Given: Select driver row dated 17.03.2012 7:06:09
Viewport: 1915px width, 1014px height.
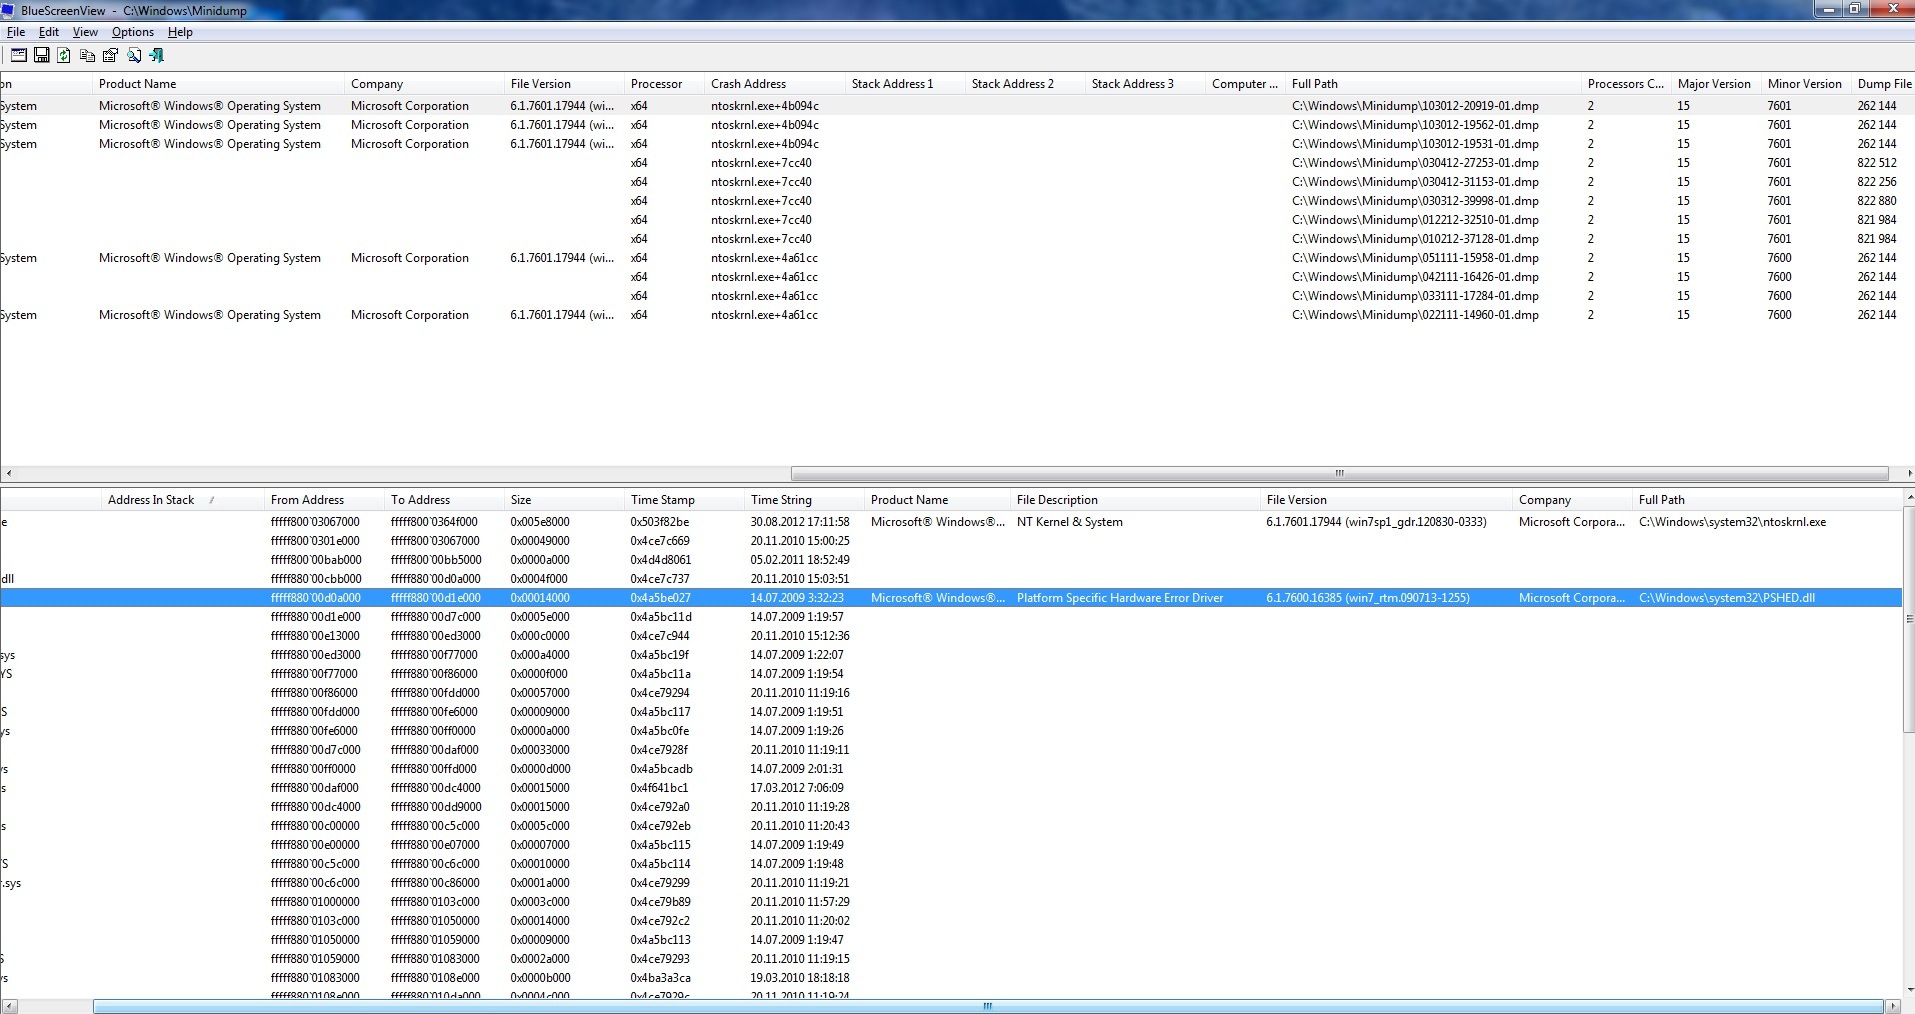Looking at the screenshot, I should tap(950, 788).
